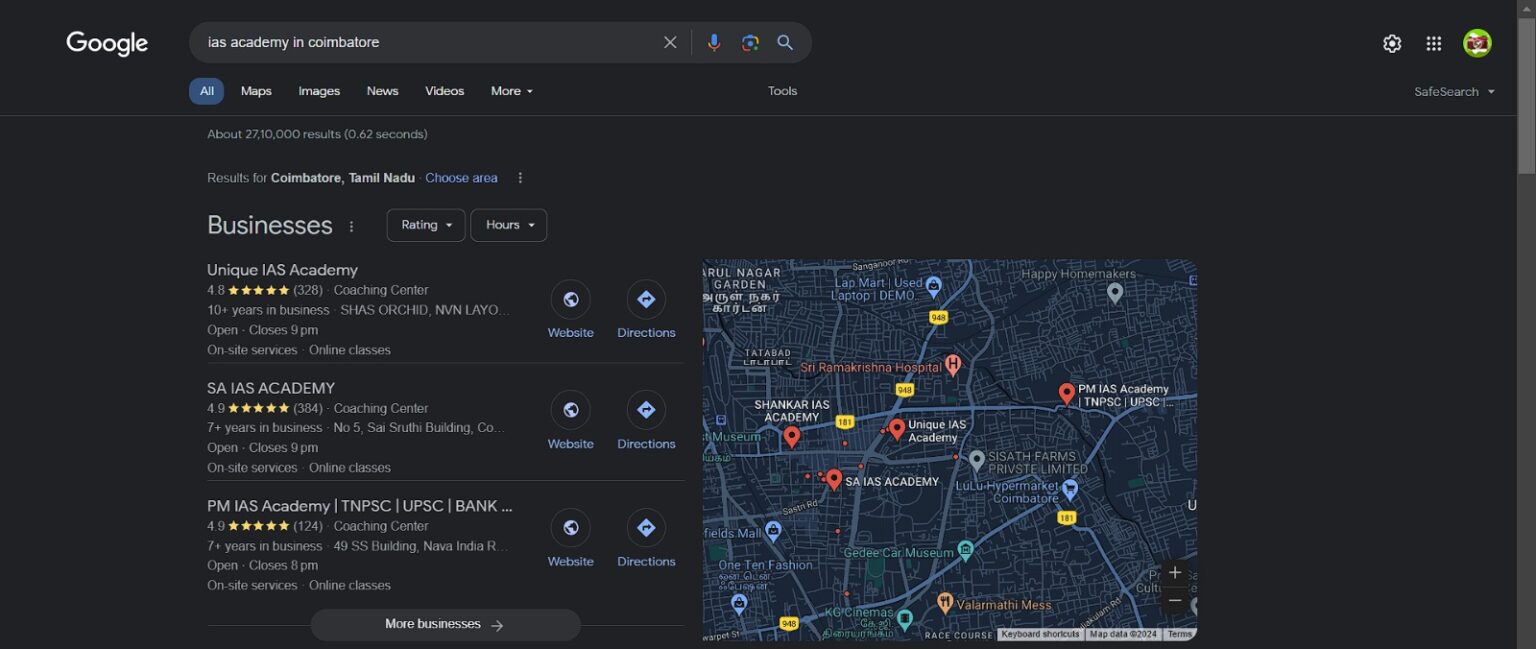Click Gedee Car Museum map marker
This screenshot has width=1536, height=649.
[x=965, y=549]
